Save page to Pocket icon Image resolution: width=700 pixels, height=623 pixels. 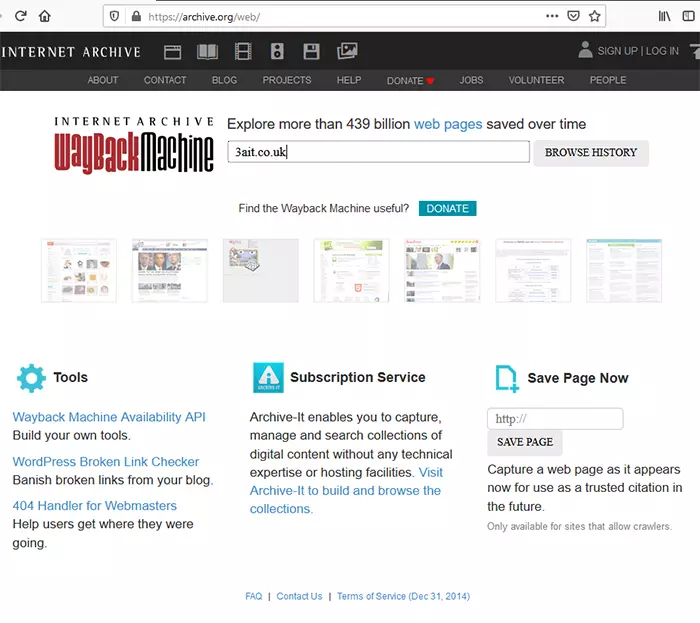tap(573, 17)
